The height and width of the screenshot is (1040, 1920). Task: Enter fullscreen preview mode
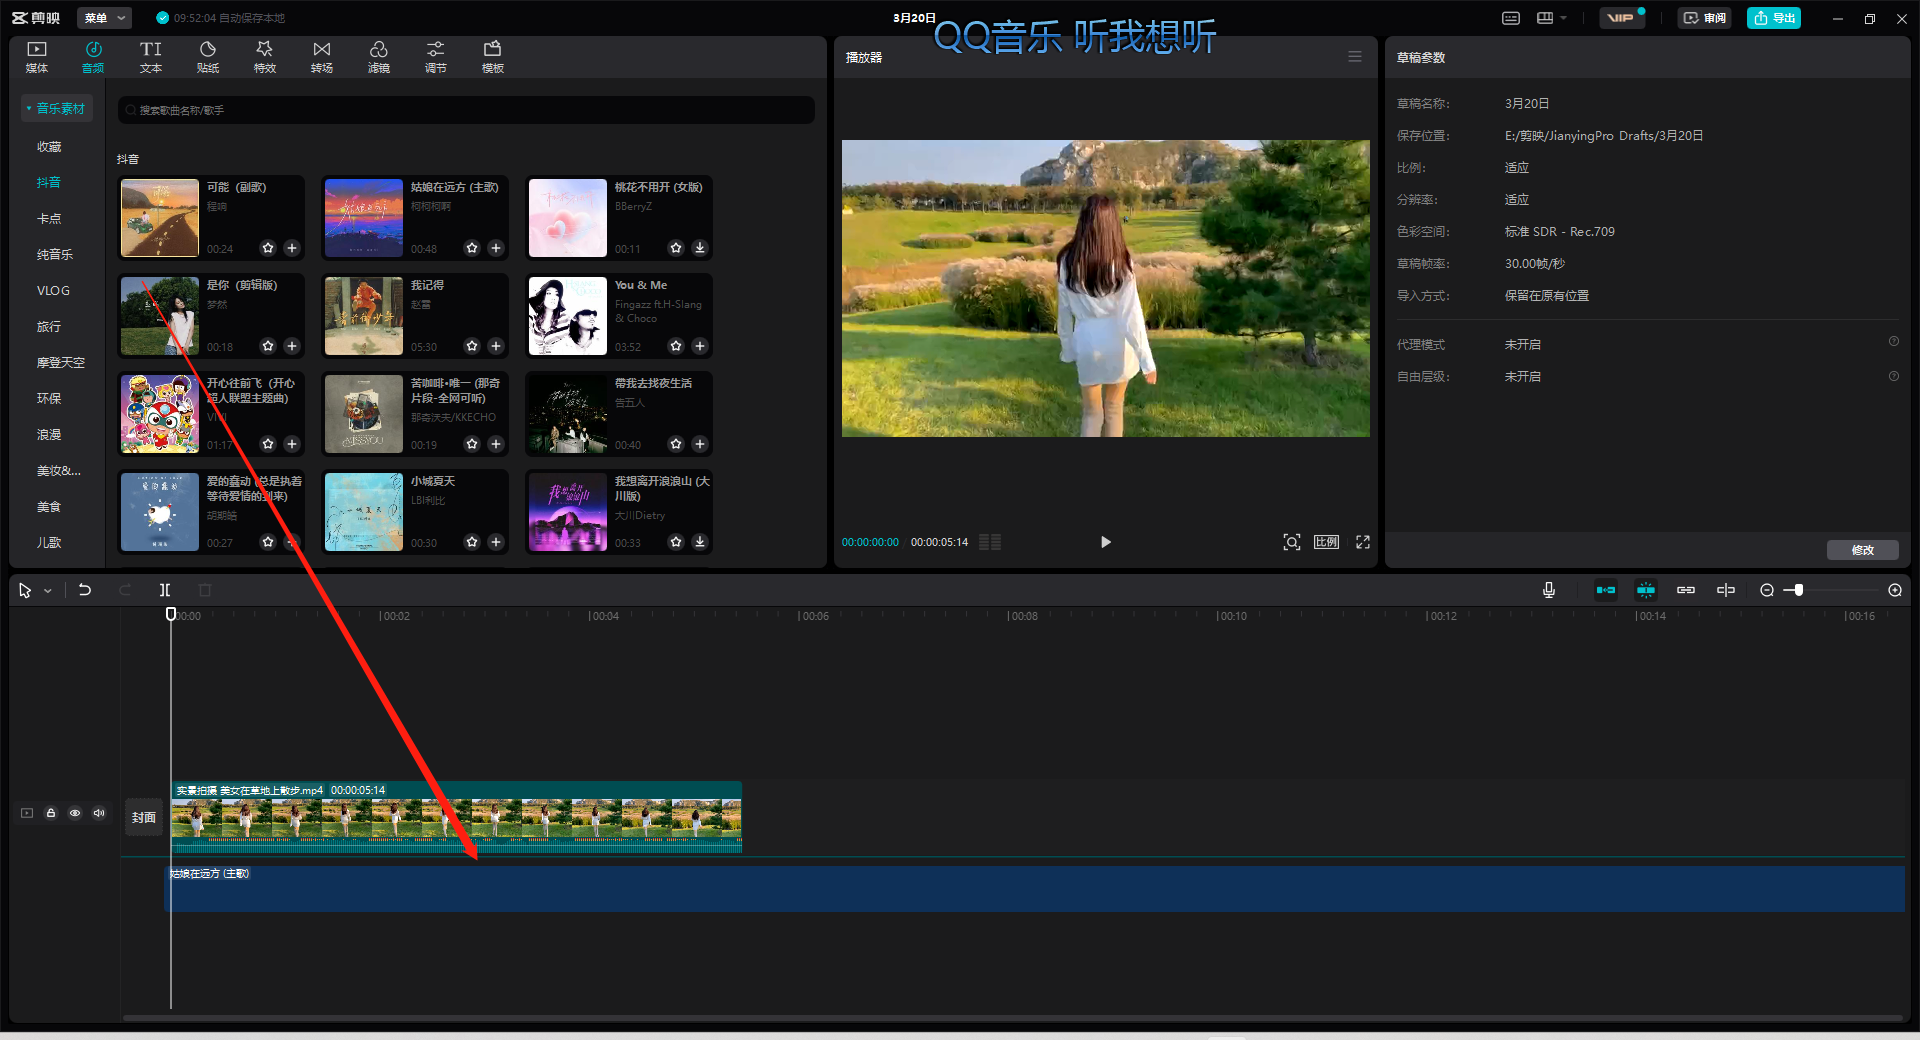coord(1363,542)
